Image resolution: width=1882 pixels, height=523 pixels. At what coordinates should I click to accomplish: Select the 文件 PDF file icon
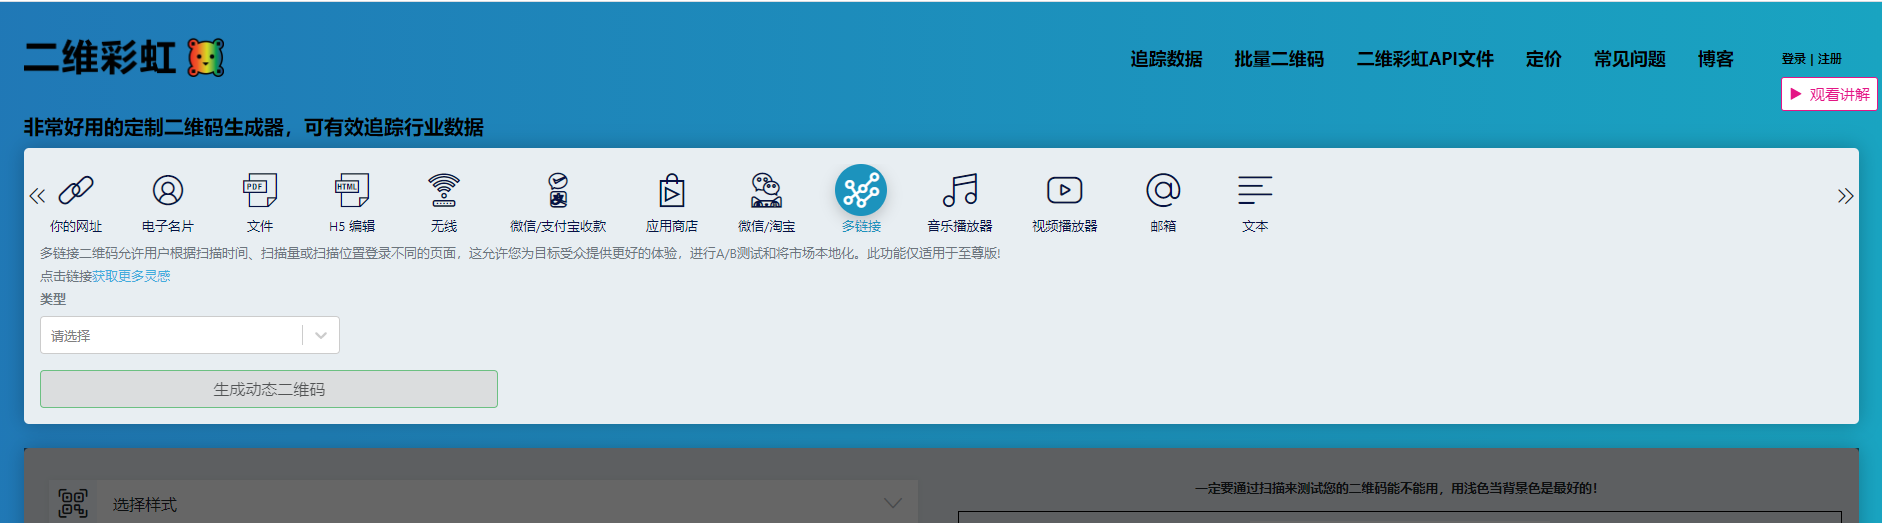(x=260, y=190)
